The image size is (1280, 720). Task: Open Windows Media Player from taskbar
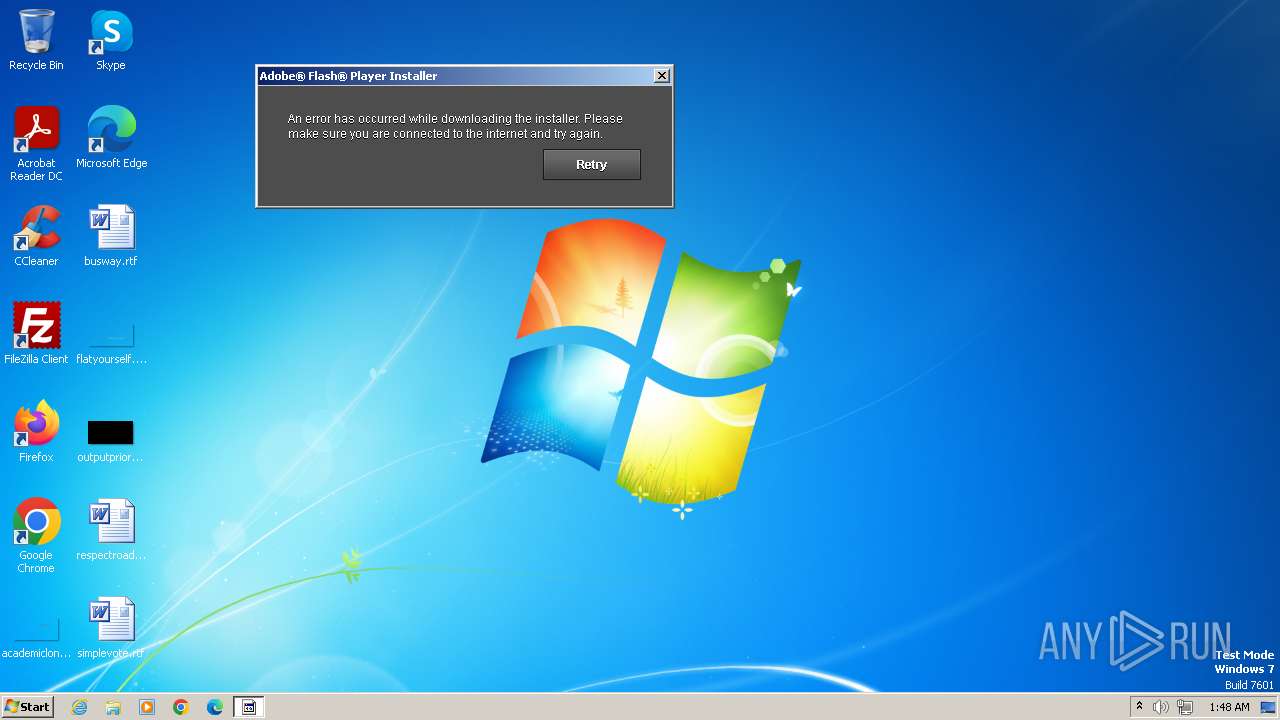coord(147,707)
